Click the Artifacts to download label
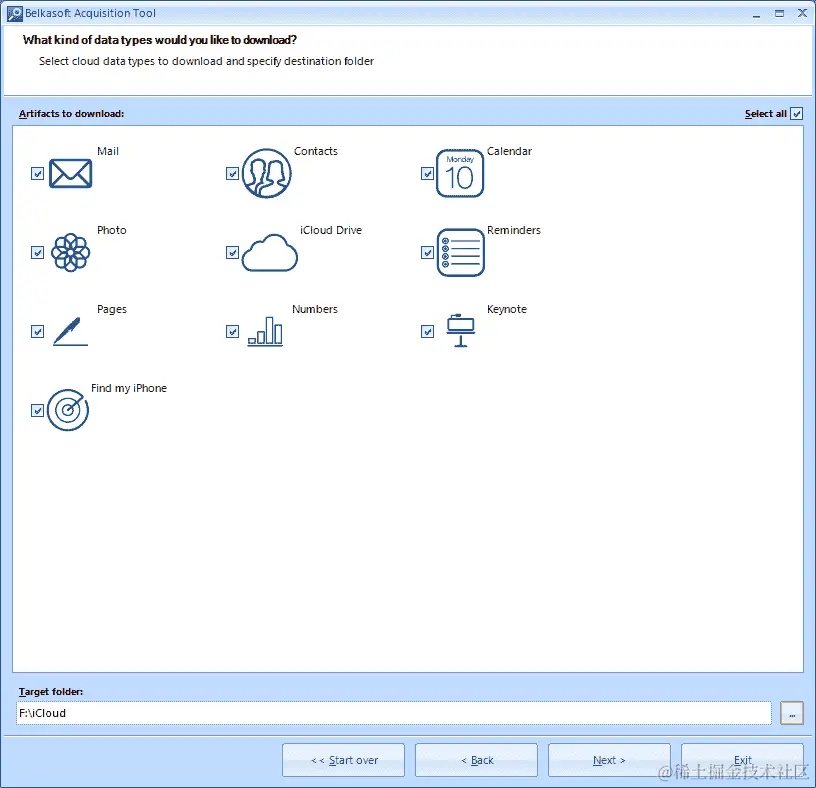Image resolution: width=816 pixels, height=788 pixels. [x=71, y=113]
